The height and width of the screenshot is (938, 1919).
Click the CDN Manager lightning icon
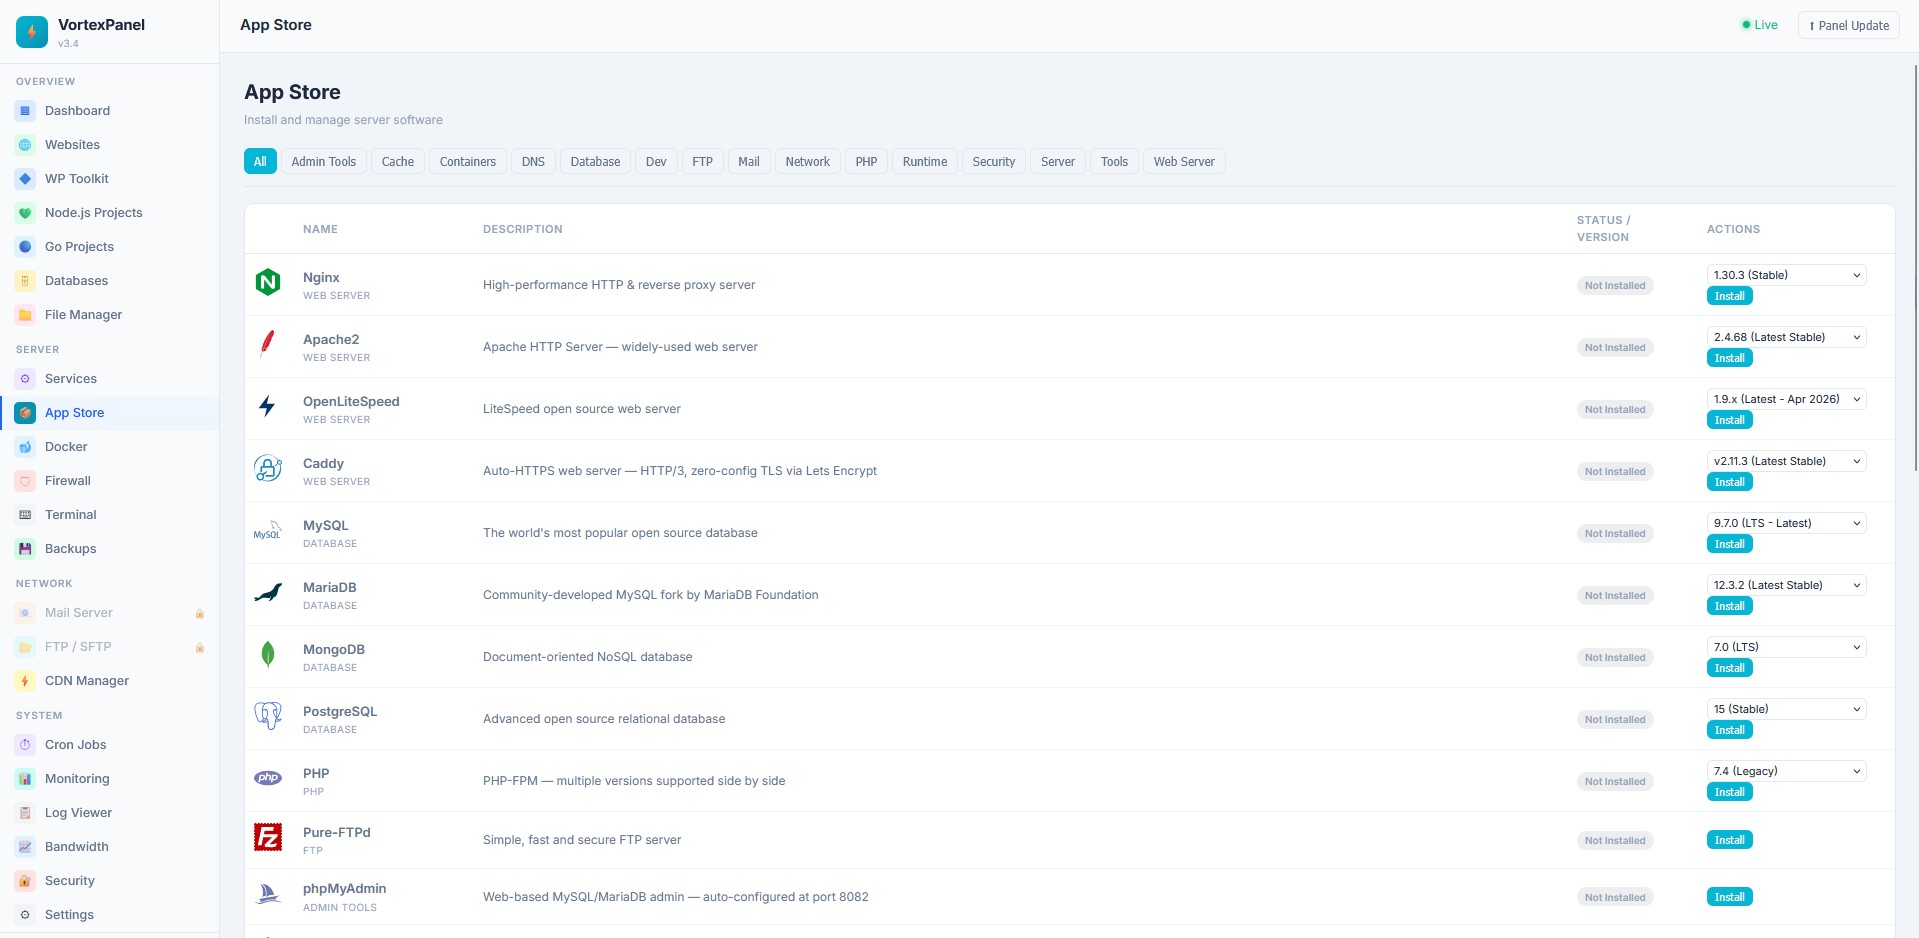pos(26,681)
